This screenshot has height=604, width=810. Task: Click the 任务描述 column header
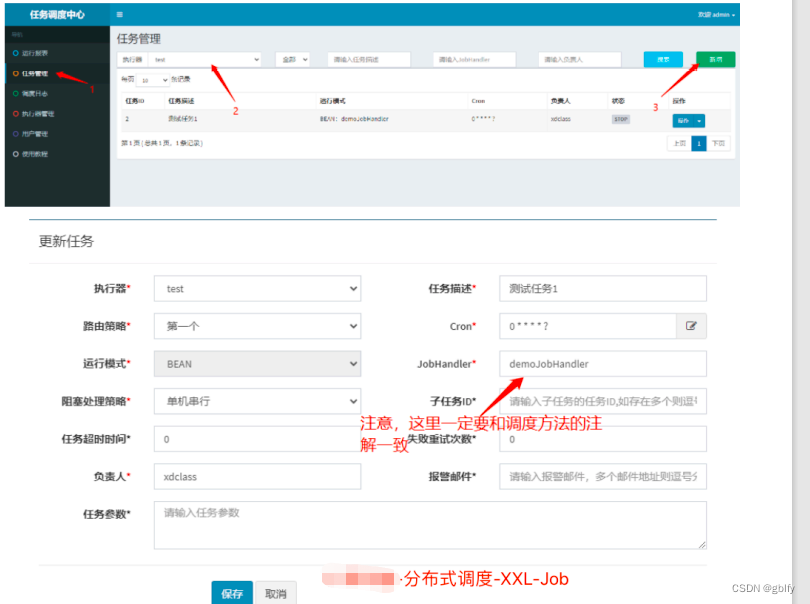[x=181, y=101]
